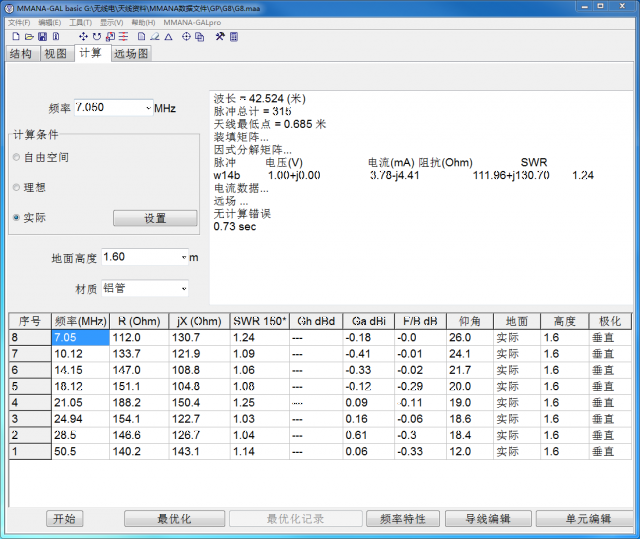Open the 帮助(H) menu
The width and height of the screenshot is (640, 539).
143,22
